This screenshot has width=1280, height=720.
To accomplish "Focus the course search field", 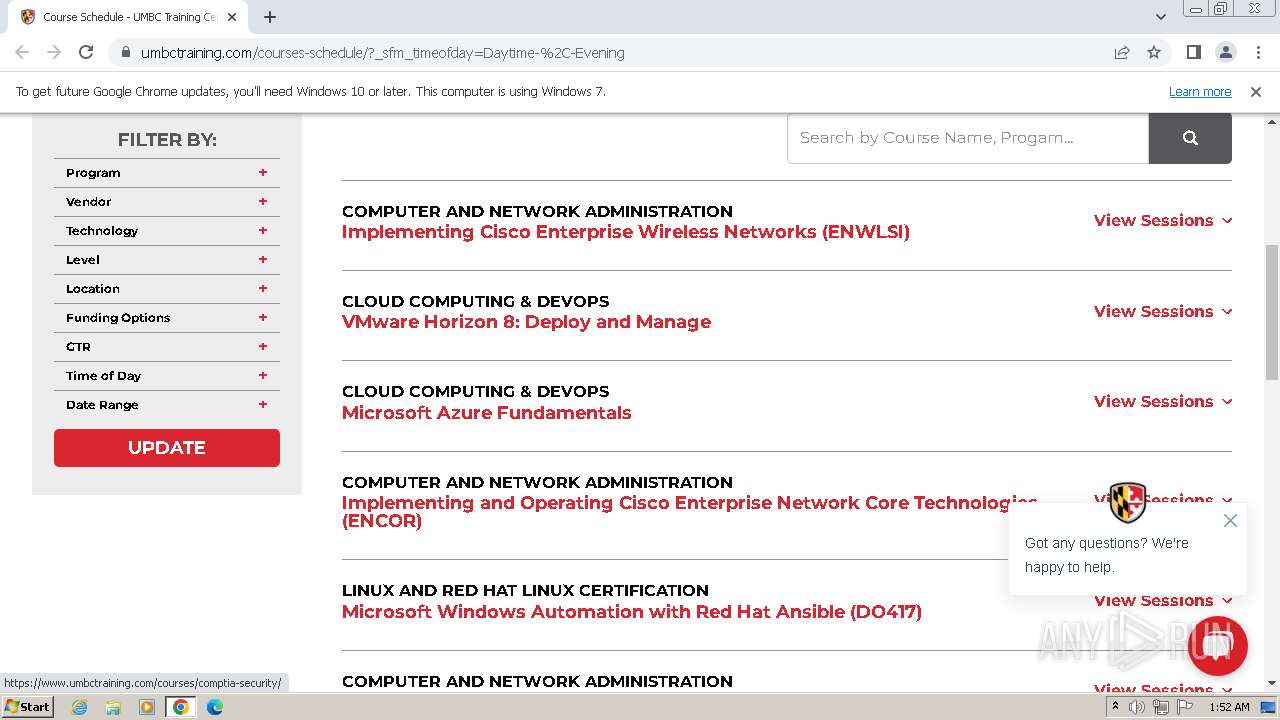I will tap(968, 138).
